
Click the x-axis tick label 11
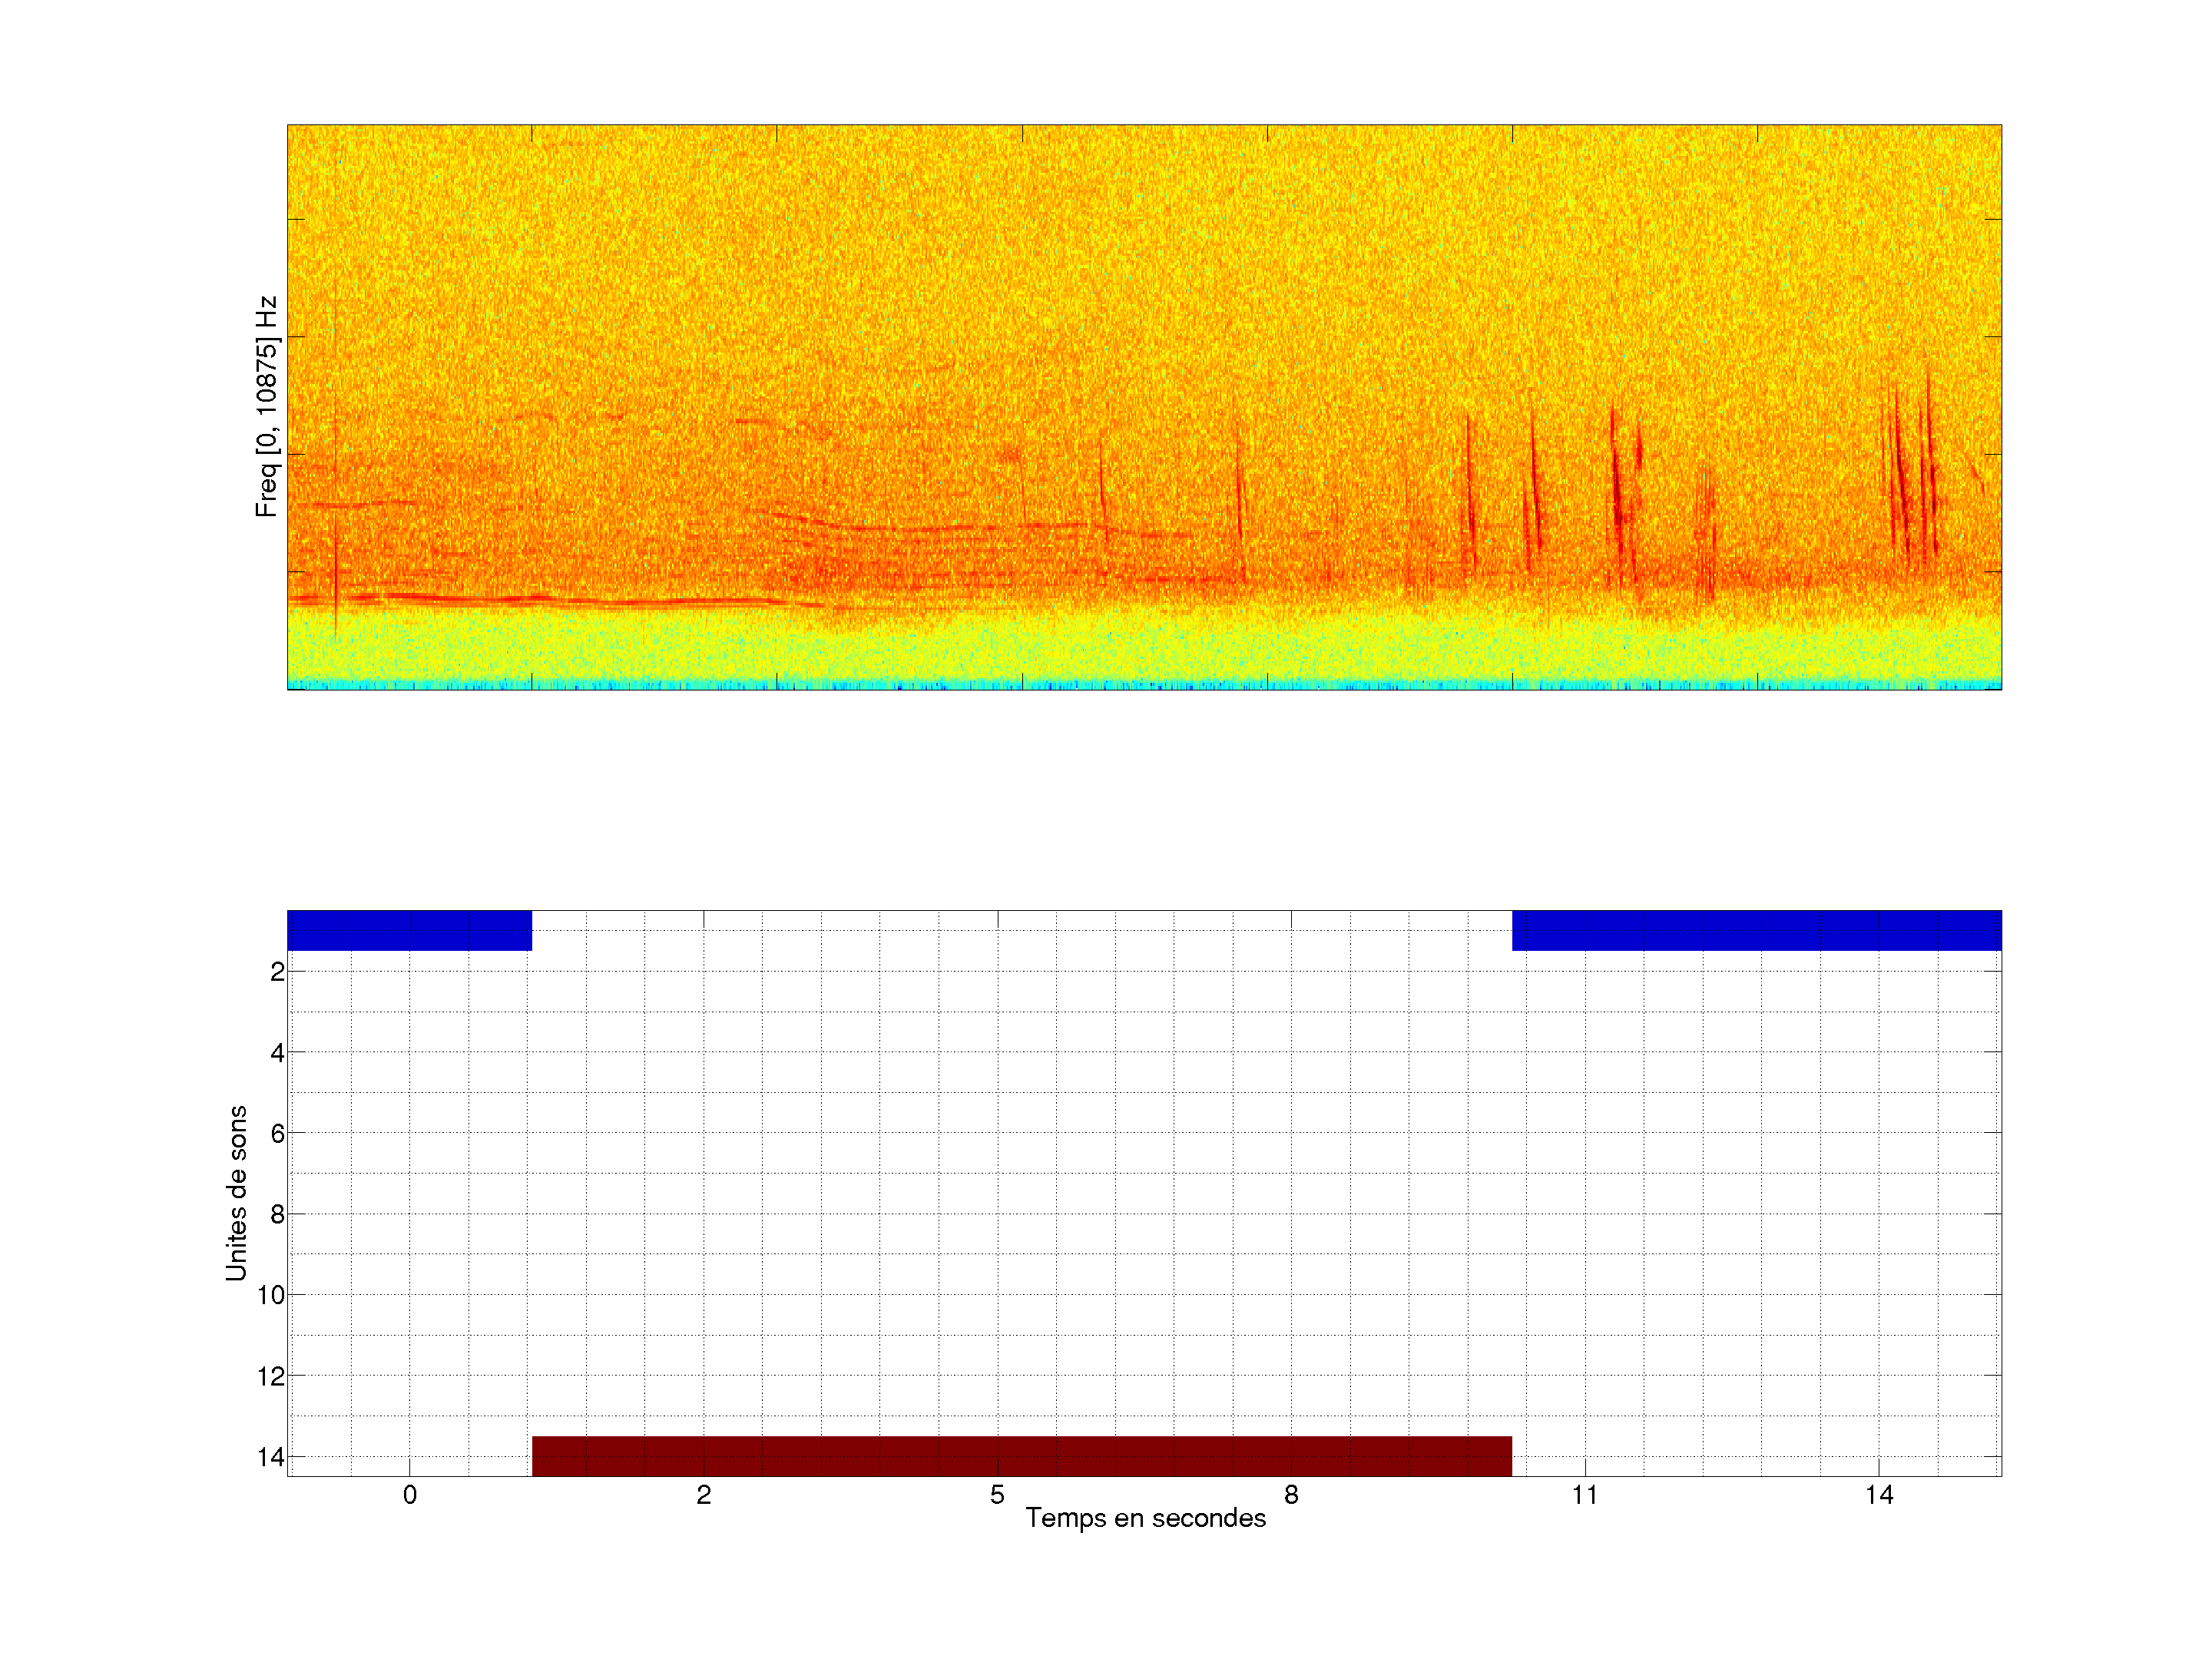tap(1585, 1495)
